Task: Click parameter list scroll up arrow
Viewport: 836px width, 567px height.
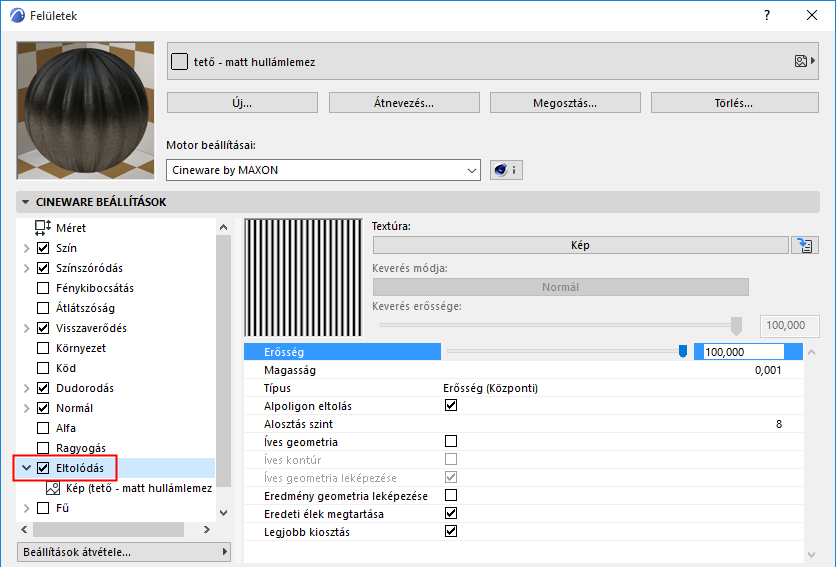Action: click(x=811, y=352)
